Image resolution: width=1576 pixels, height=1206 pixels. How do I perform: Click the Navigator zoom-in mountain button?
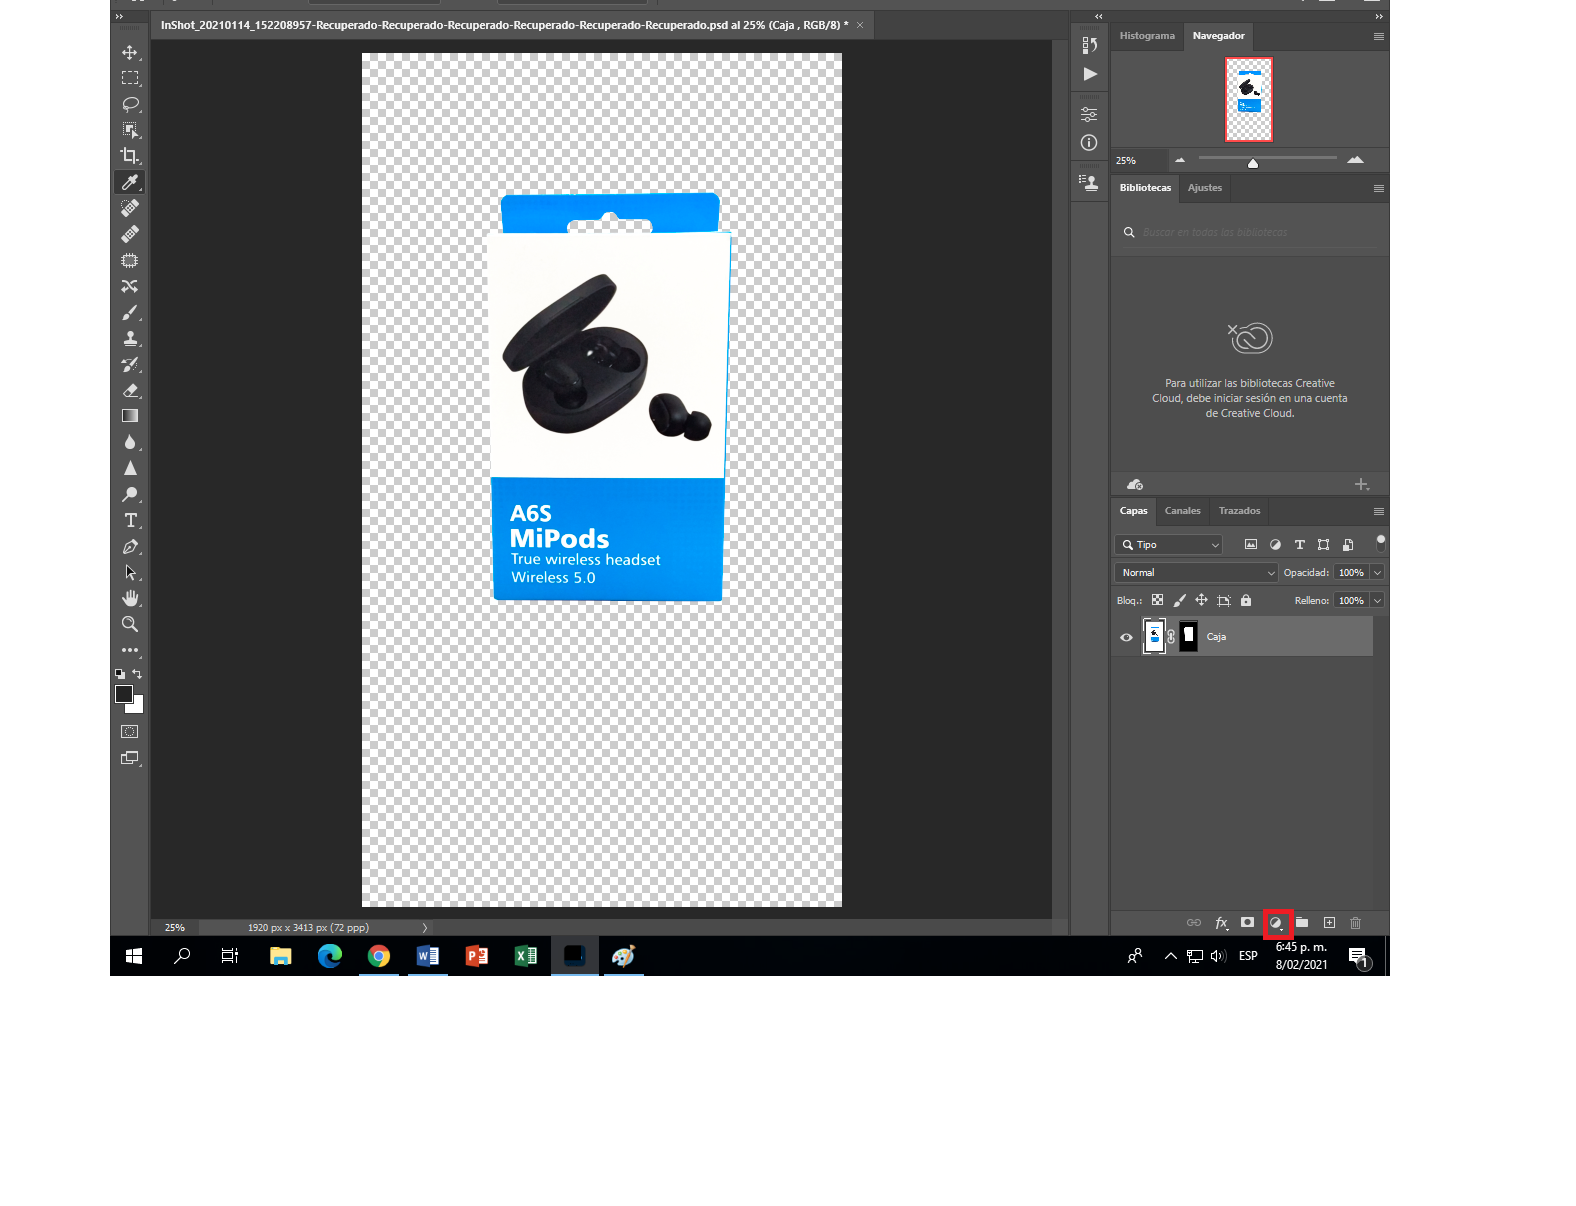[1355, 160]
